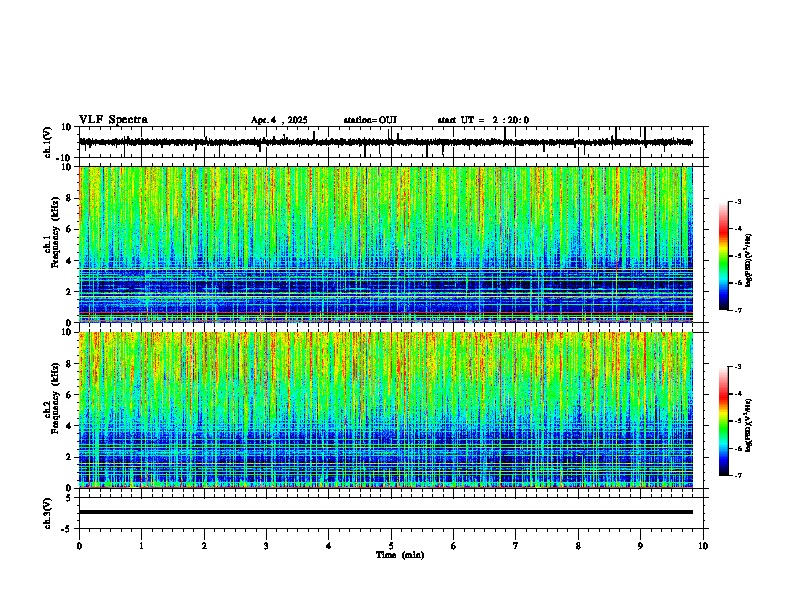The height and width of the screenshot is (612, 792).
Task: Select the "Apr. 4 , 2025" date text
Action: (x=279, y=120)
